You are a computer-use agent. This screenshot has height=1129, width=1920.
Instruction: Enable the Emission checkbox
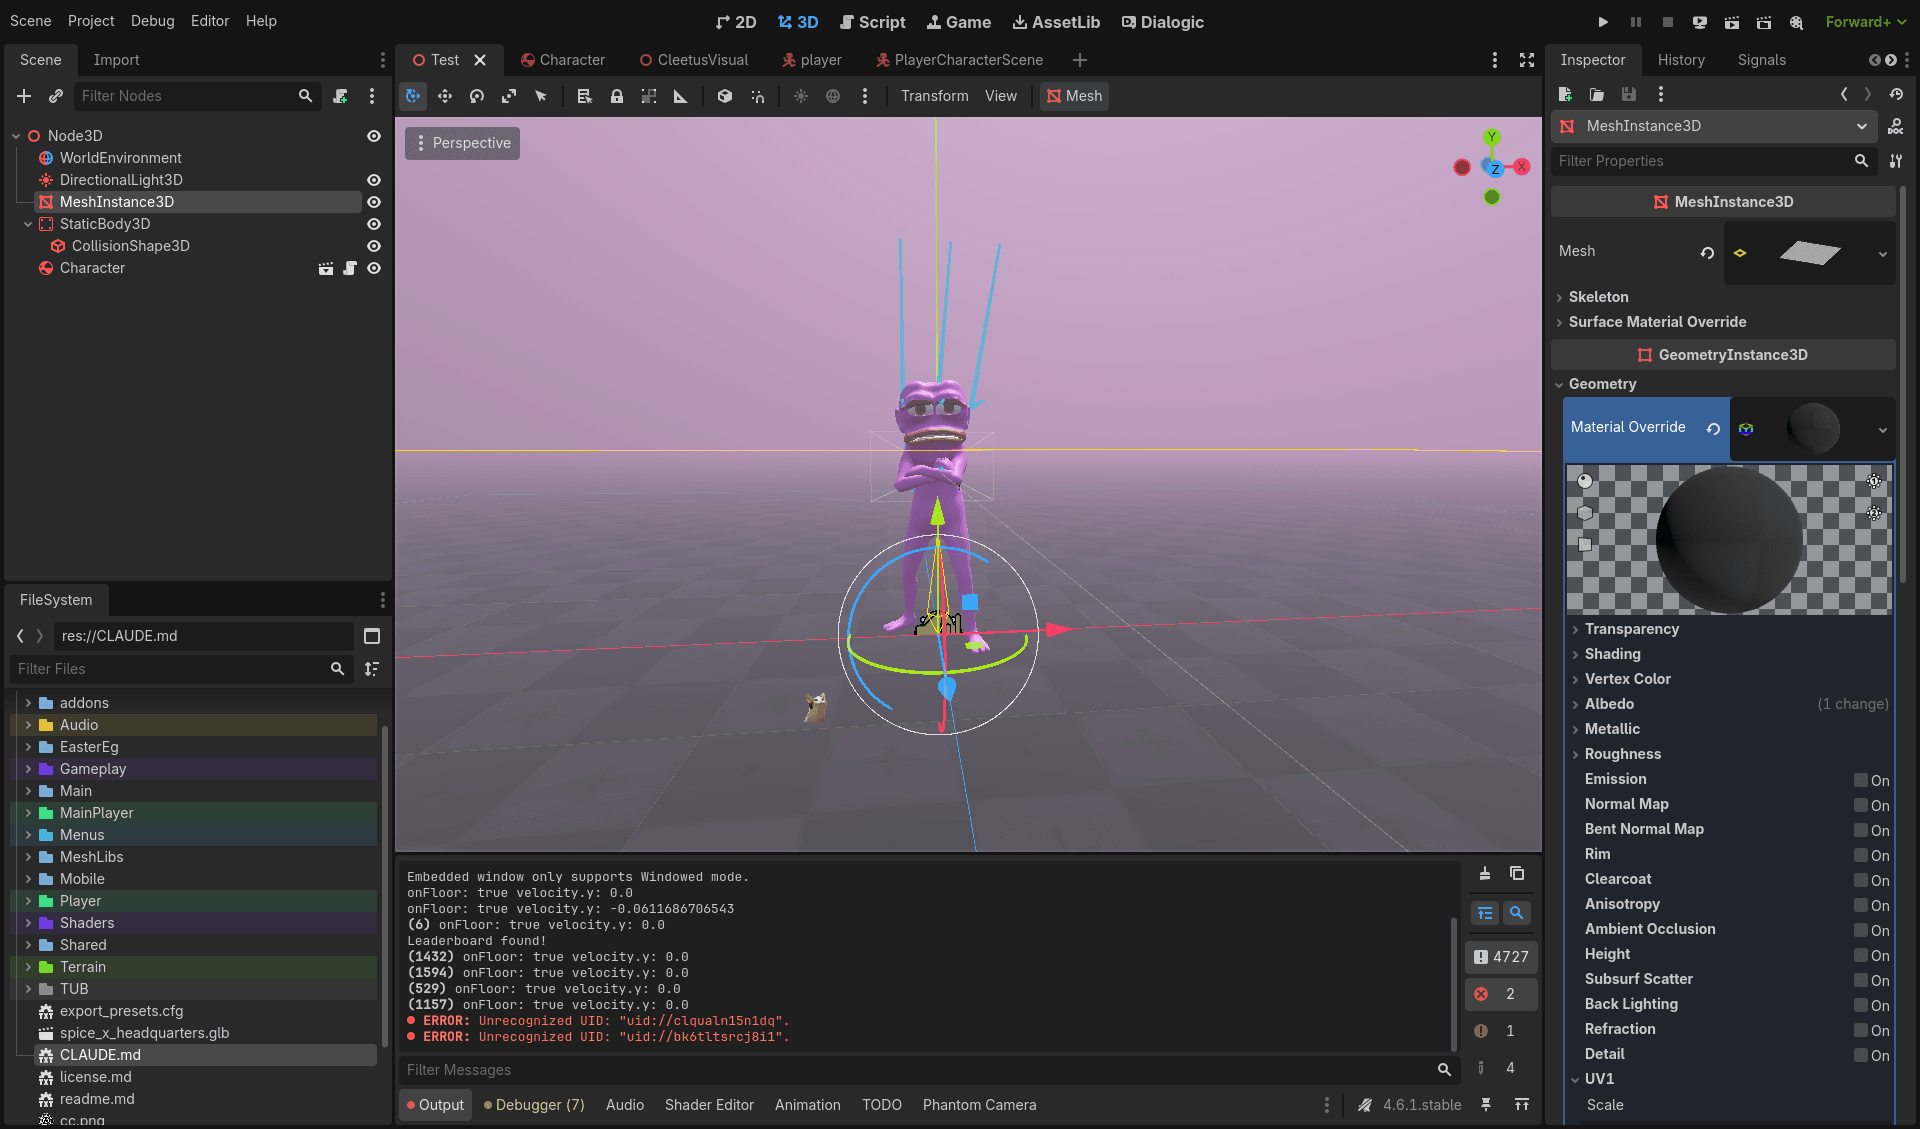[x=1860, y=780]
